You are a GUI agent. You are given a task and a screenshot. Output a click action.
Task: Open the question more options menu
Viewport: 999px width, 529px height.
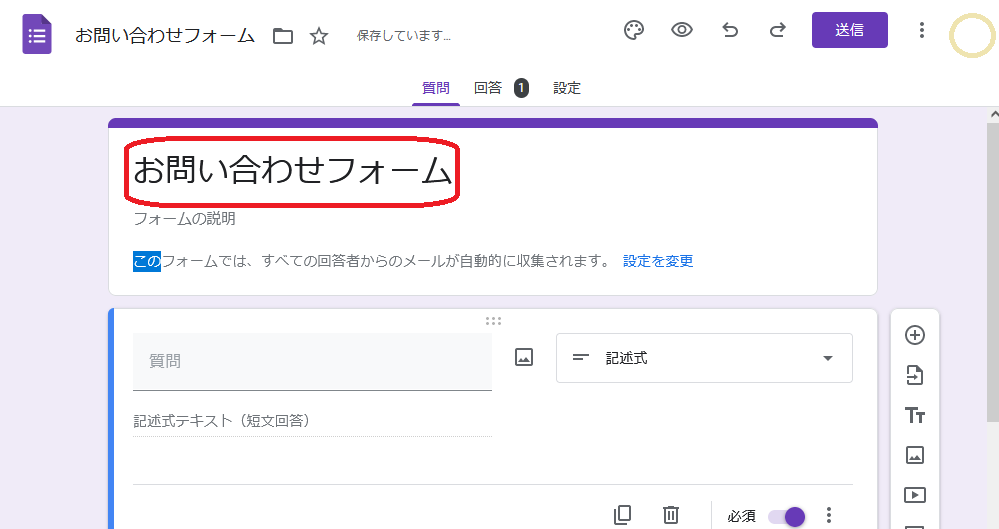(828, 515)
